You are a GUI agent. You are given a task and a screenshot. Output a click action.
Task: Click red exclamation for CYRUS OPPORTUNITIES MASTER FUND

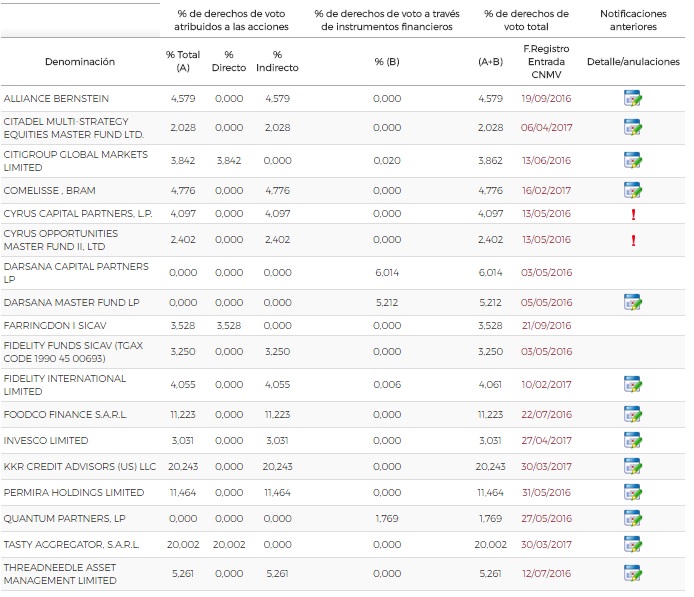[632, 240]
